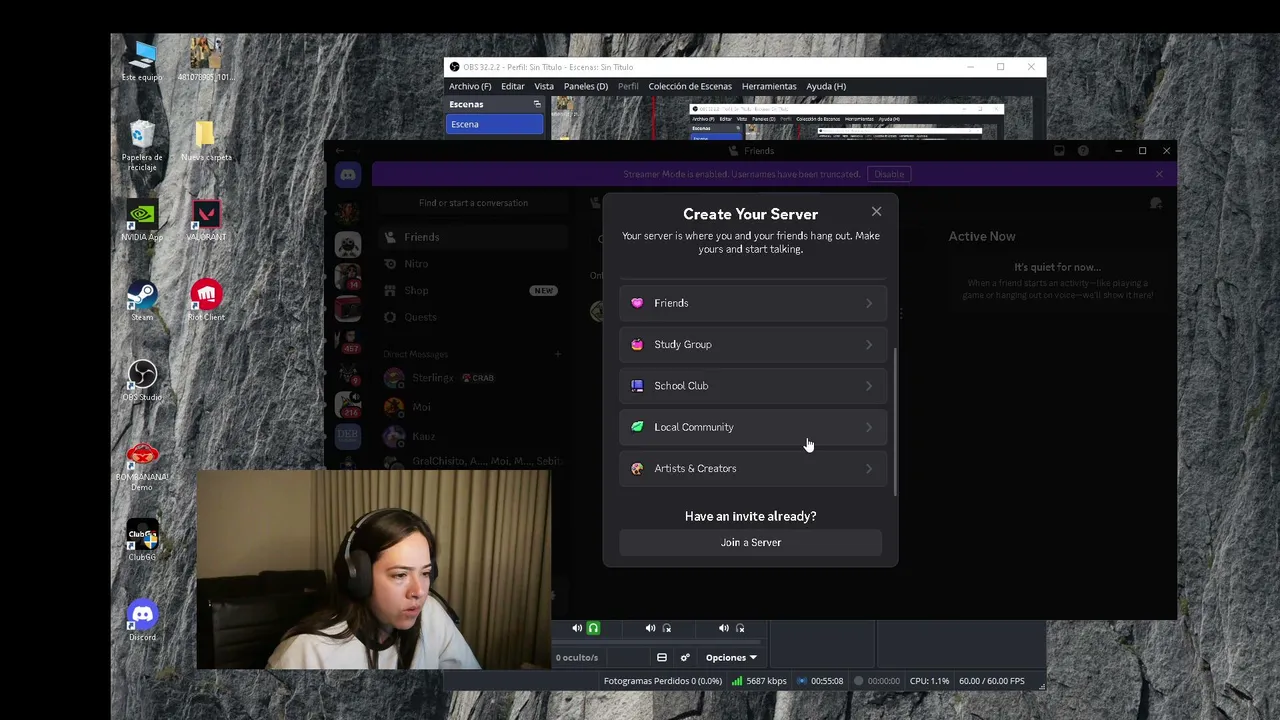The width and height of the screenshot is (1280, 720).
Task: Open the Este equipo desktop icon
Action: (x=142, y=61)
